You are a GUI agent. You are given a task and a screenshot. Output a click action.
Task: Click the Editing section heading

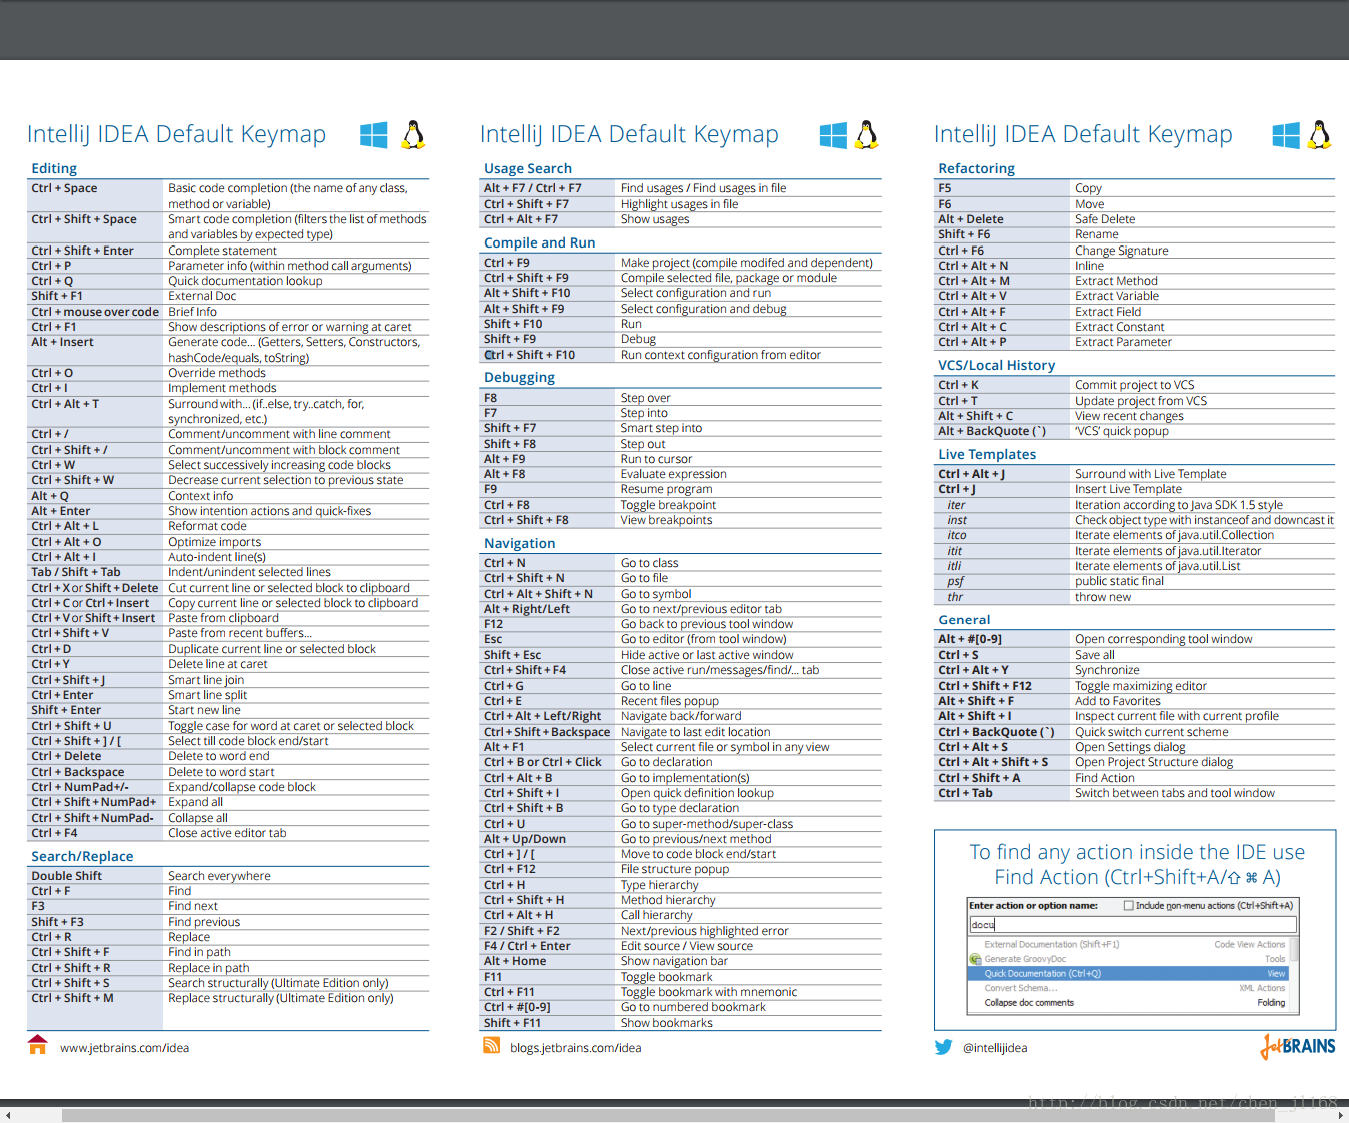[x=54, y=168]
